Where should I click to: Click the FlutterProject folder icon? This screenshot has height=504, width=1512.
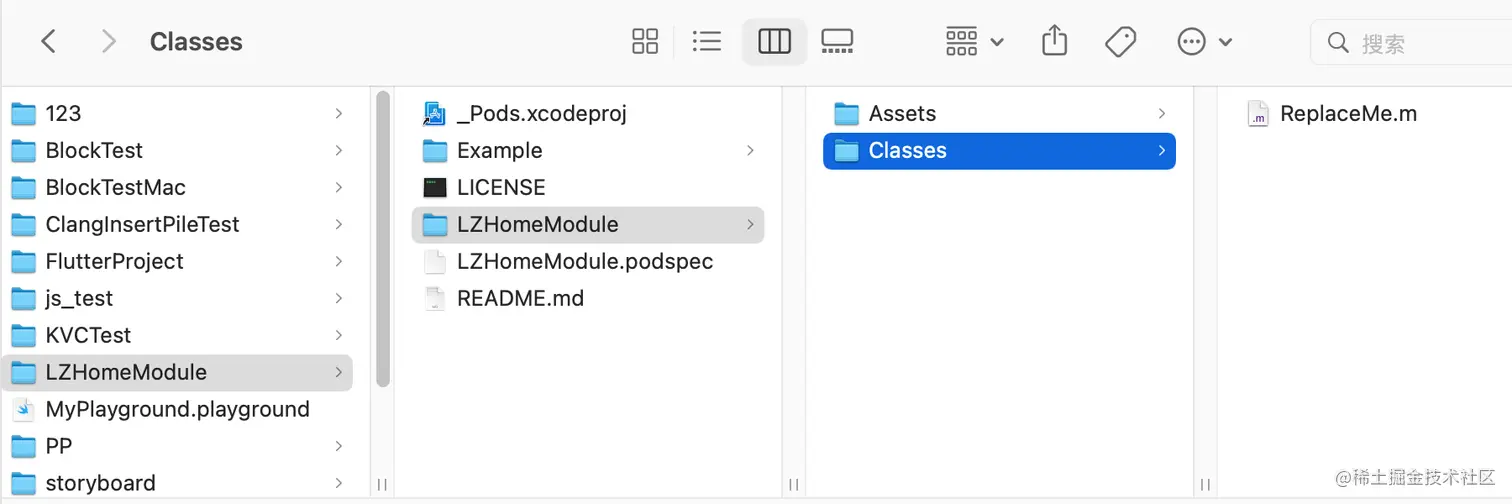tap(24, 261)
